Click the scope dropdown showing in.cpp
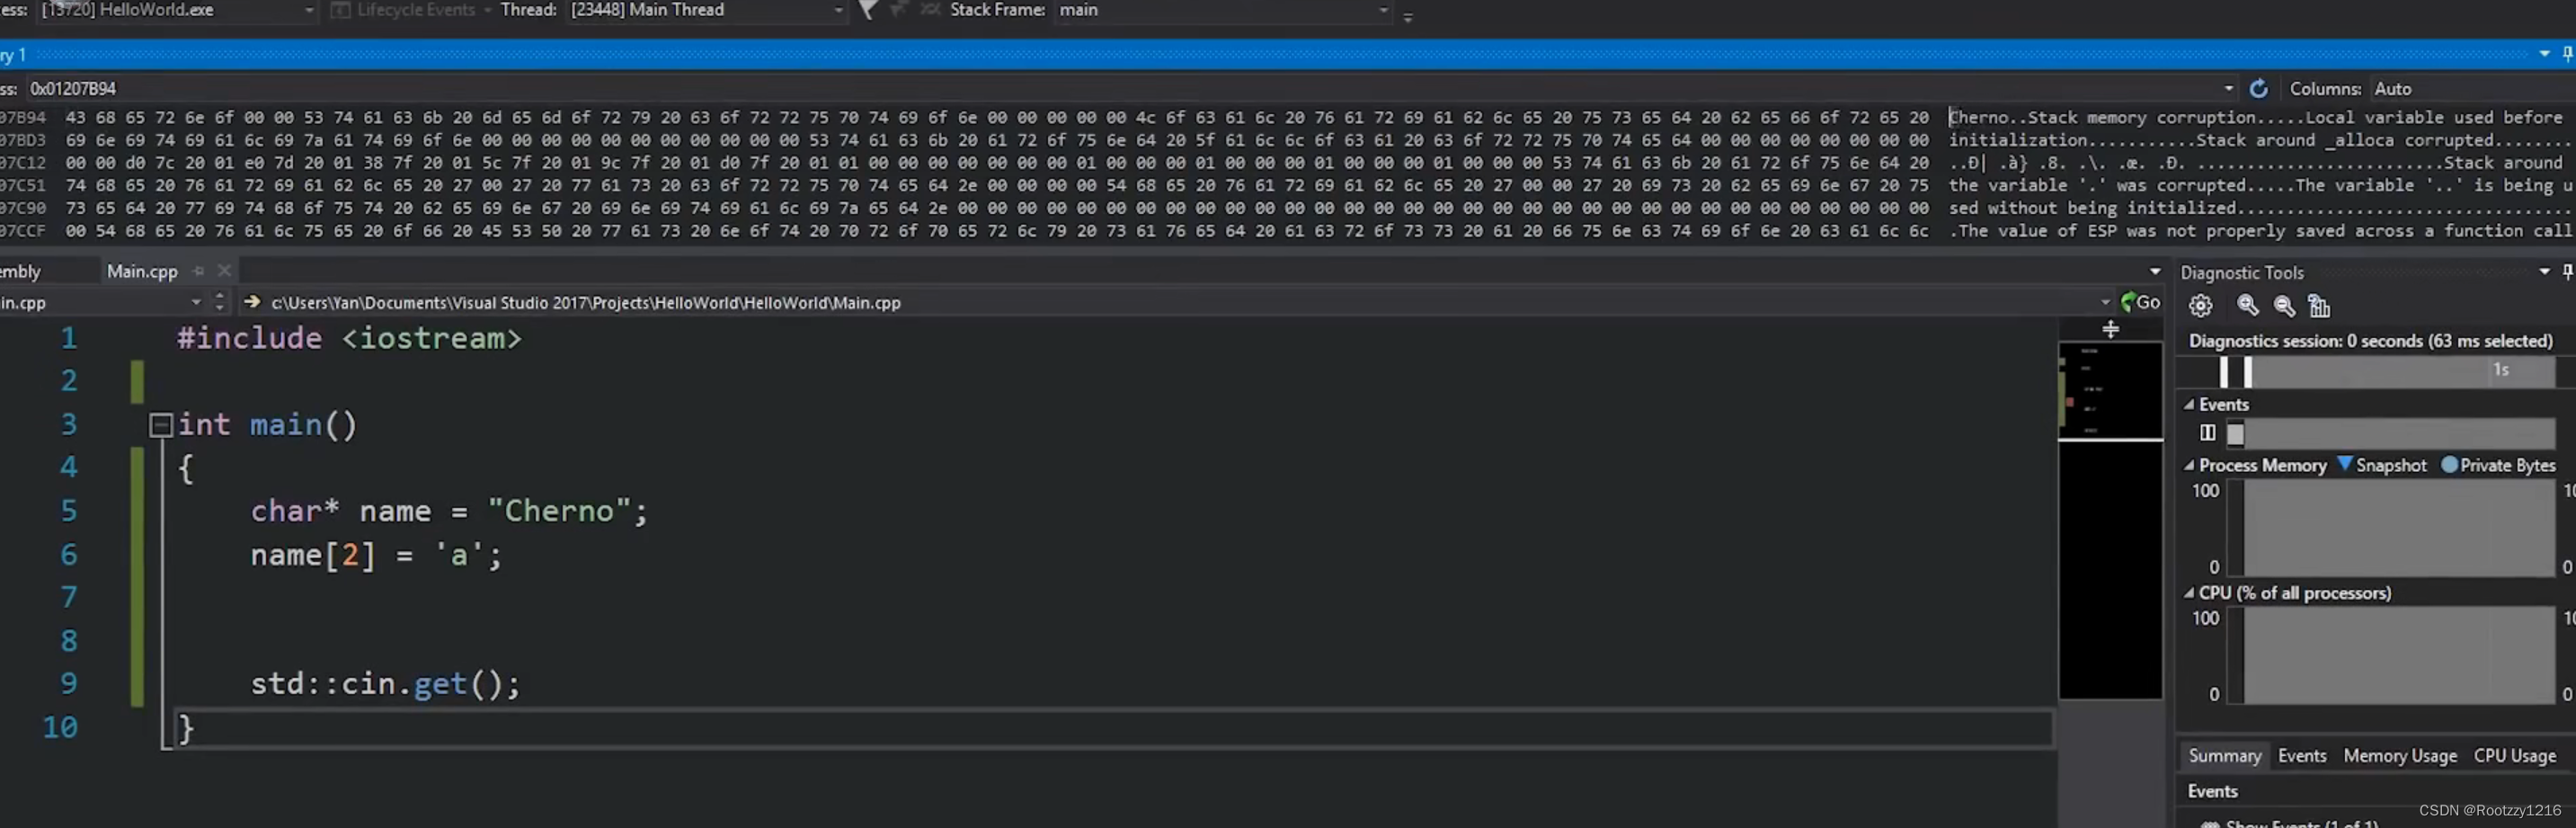Image resolution: width=2576 pixels, height=828 pixels. click(x=102, y=302)
